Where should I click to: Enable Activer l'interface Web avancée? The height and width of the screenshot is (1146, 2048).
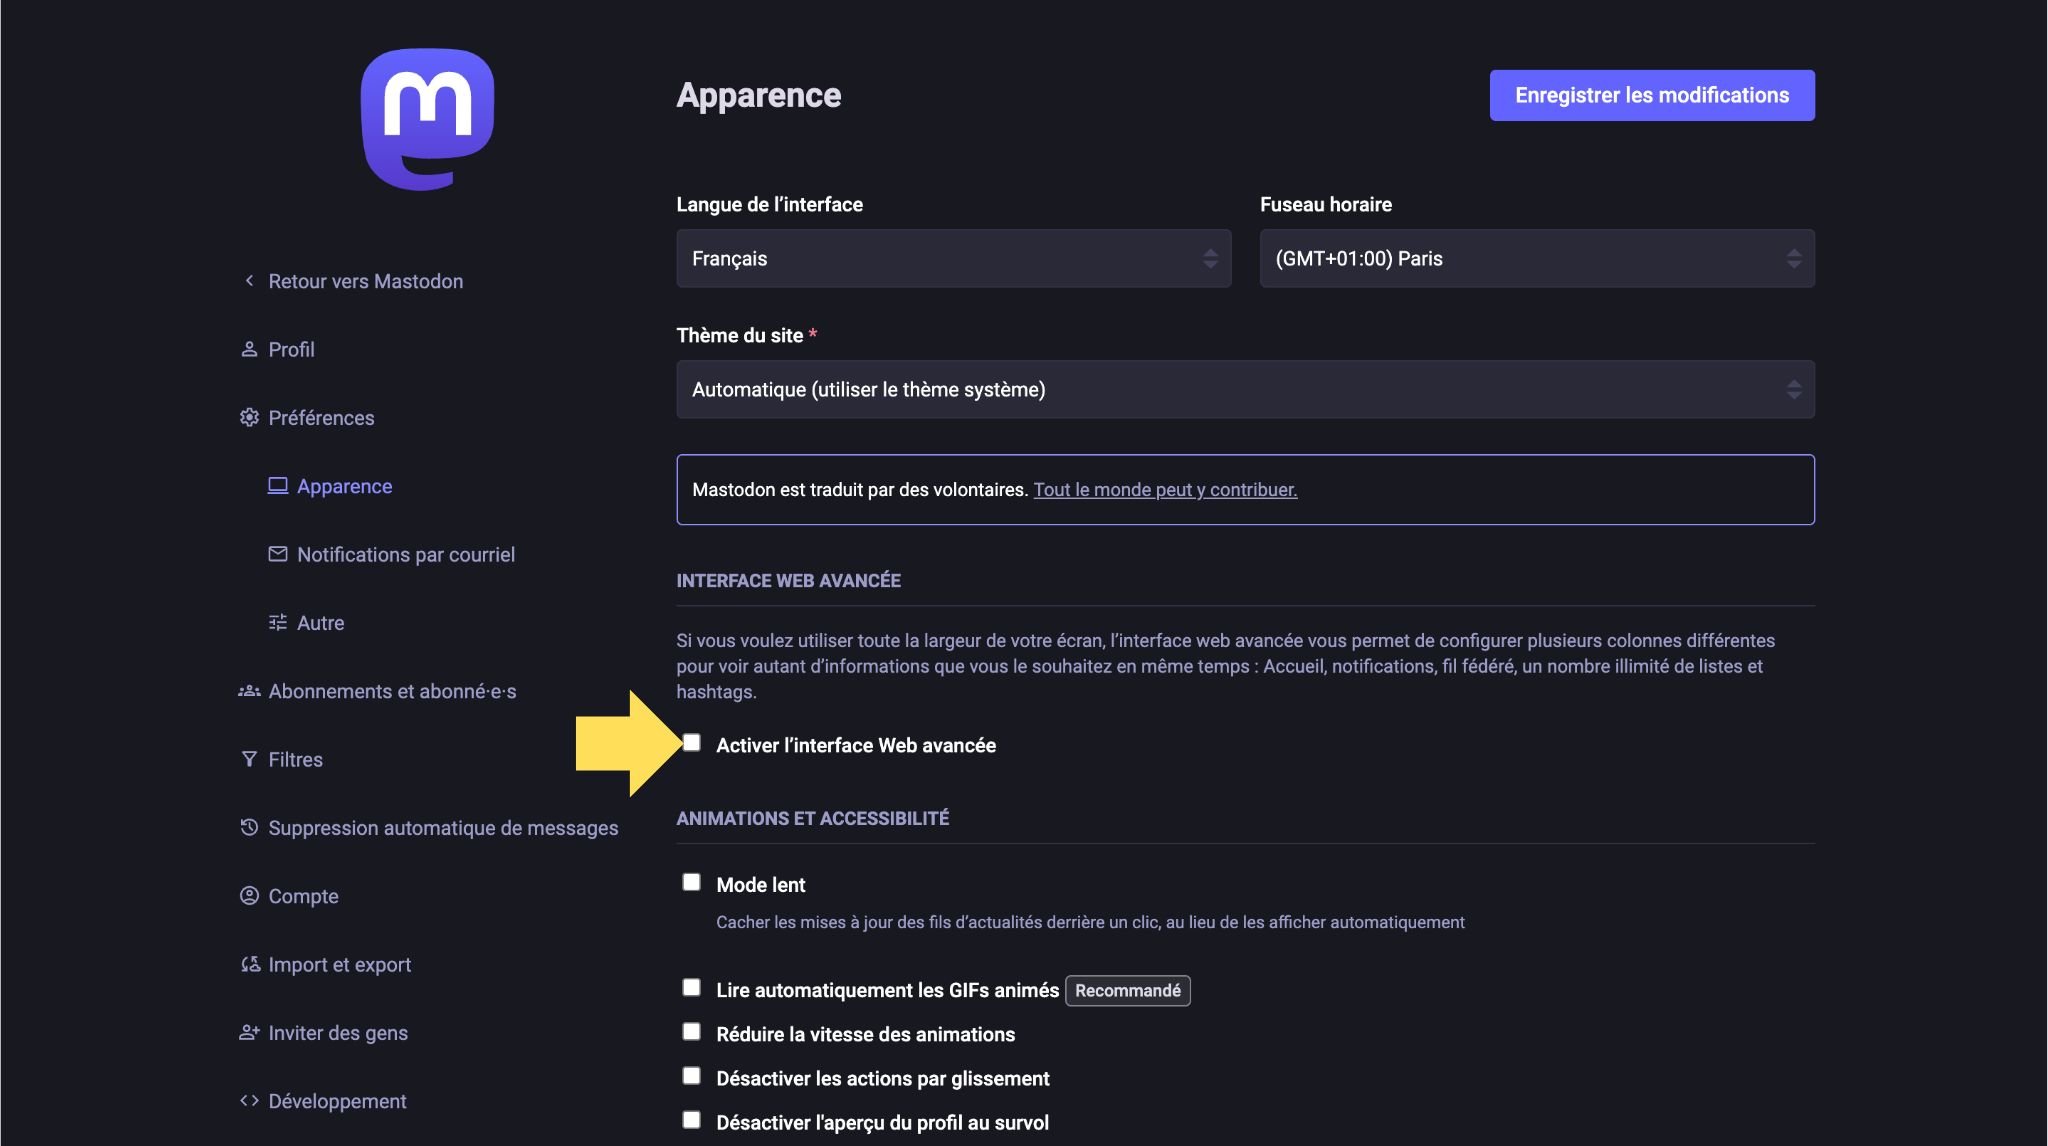pyautogui.click(x=692, y=742)
